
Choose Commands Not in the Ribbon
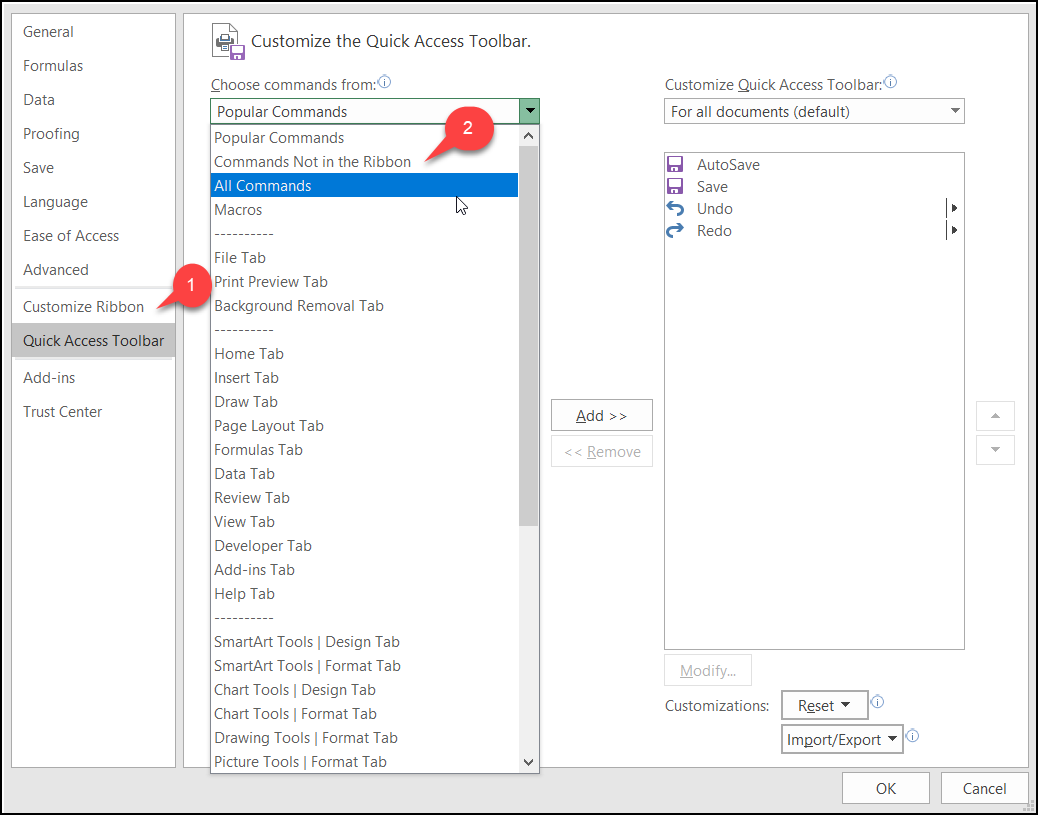(x=312, y=162)
